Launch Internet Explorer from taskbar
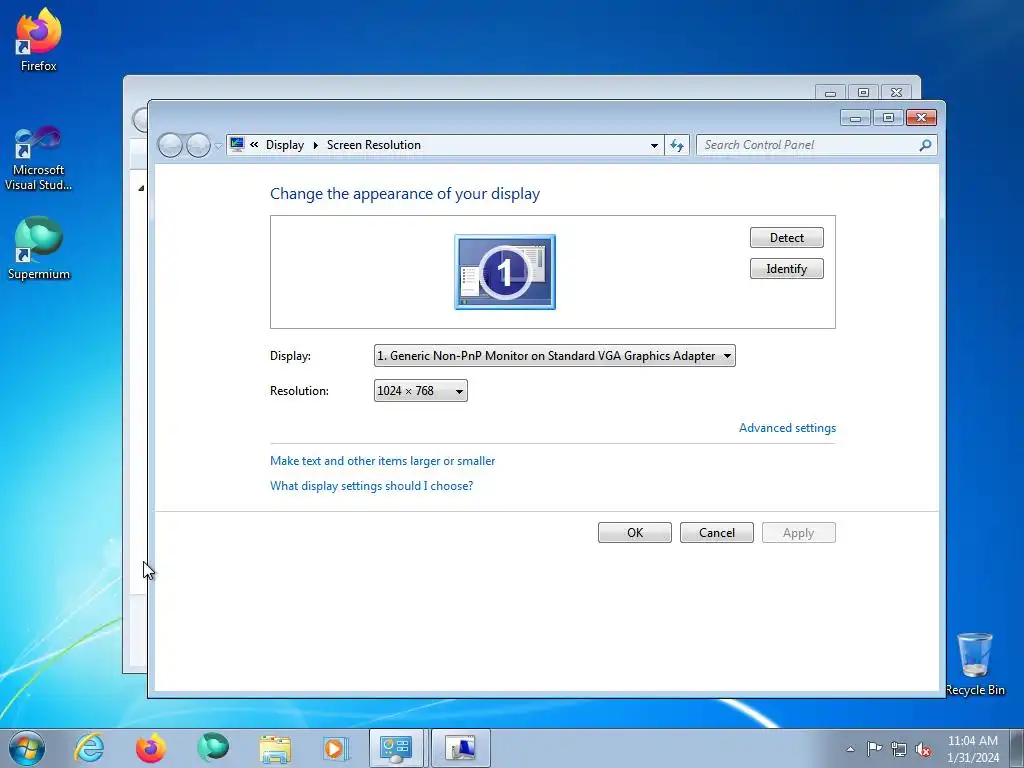The width and height of the screenshot is (1024, 768). tap(89, 748)
